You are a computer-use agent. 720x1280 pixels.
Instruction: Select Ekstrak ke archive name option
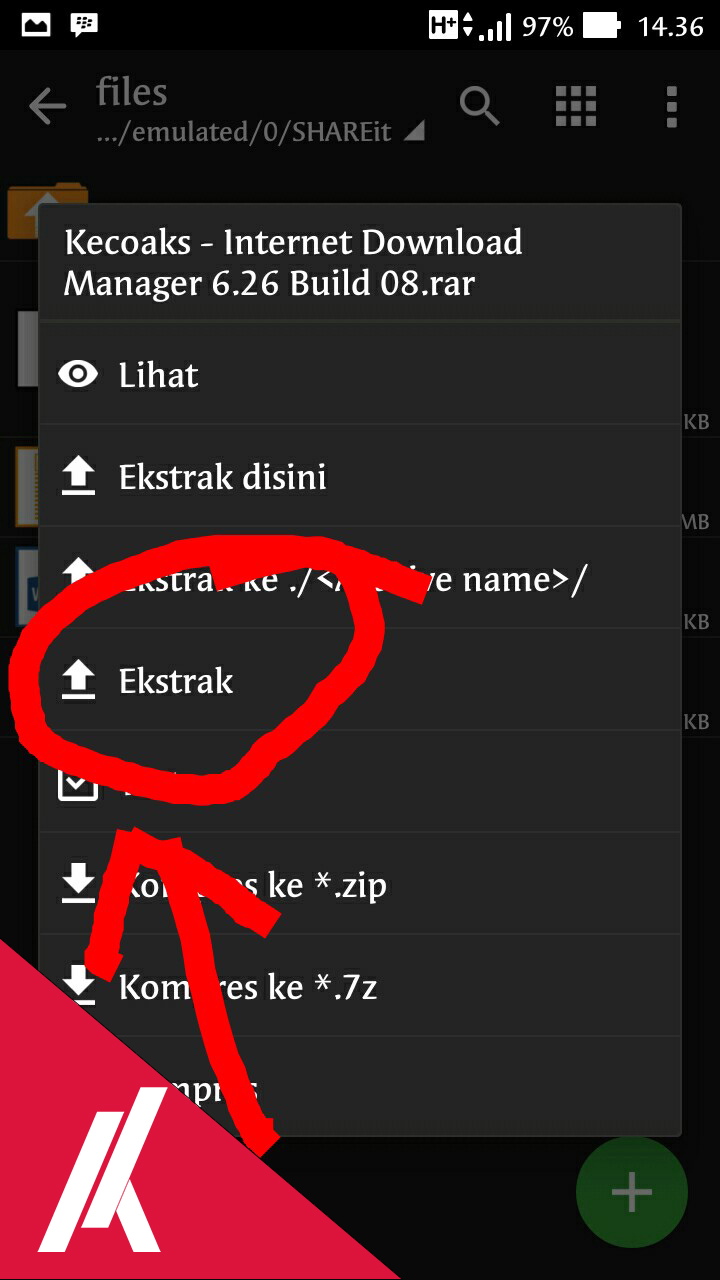(x=360, y=578)
